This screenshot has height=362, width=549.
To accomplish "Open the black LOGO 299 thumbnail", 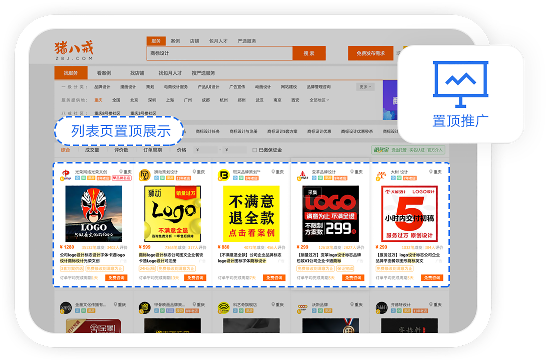I will tap(331, 214).
